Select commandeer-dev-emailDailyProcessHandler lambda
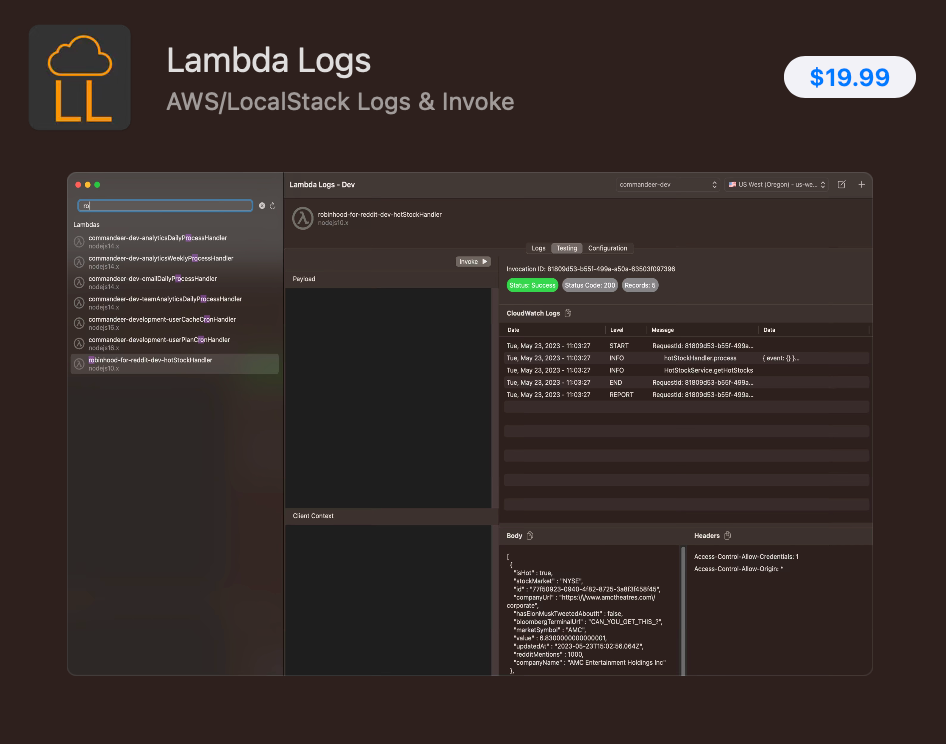 click(175, 282)
